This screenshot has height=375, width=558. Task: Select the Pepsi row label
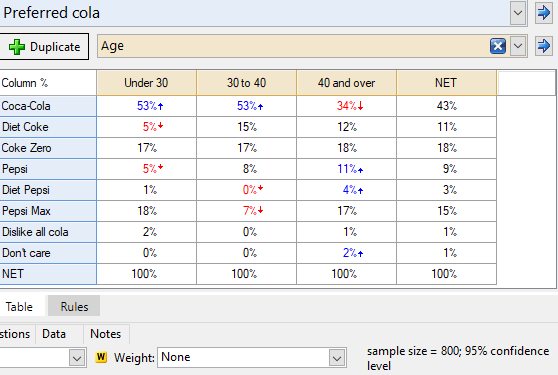(48, 169)
